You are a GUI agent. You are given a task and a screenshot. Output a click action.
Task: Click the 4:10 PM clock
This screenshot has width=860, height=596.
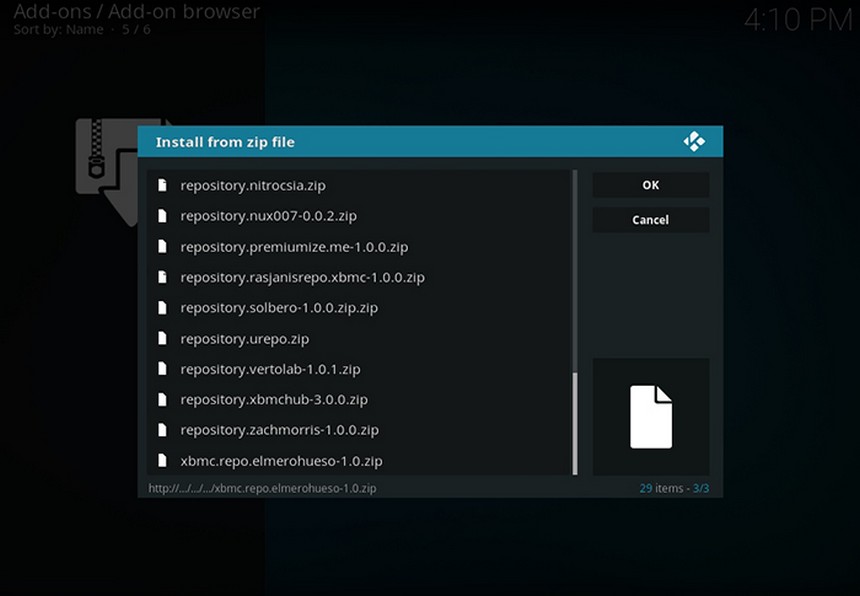tap(798, 20)
